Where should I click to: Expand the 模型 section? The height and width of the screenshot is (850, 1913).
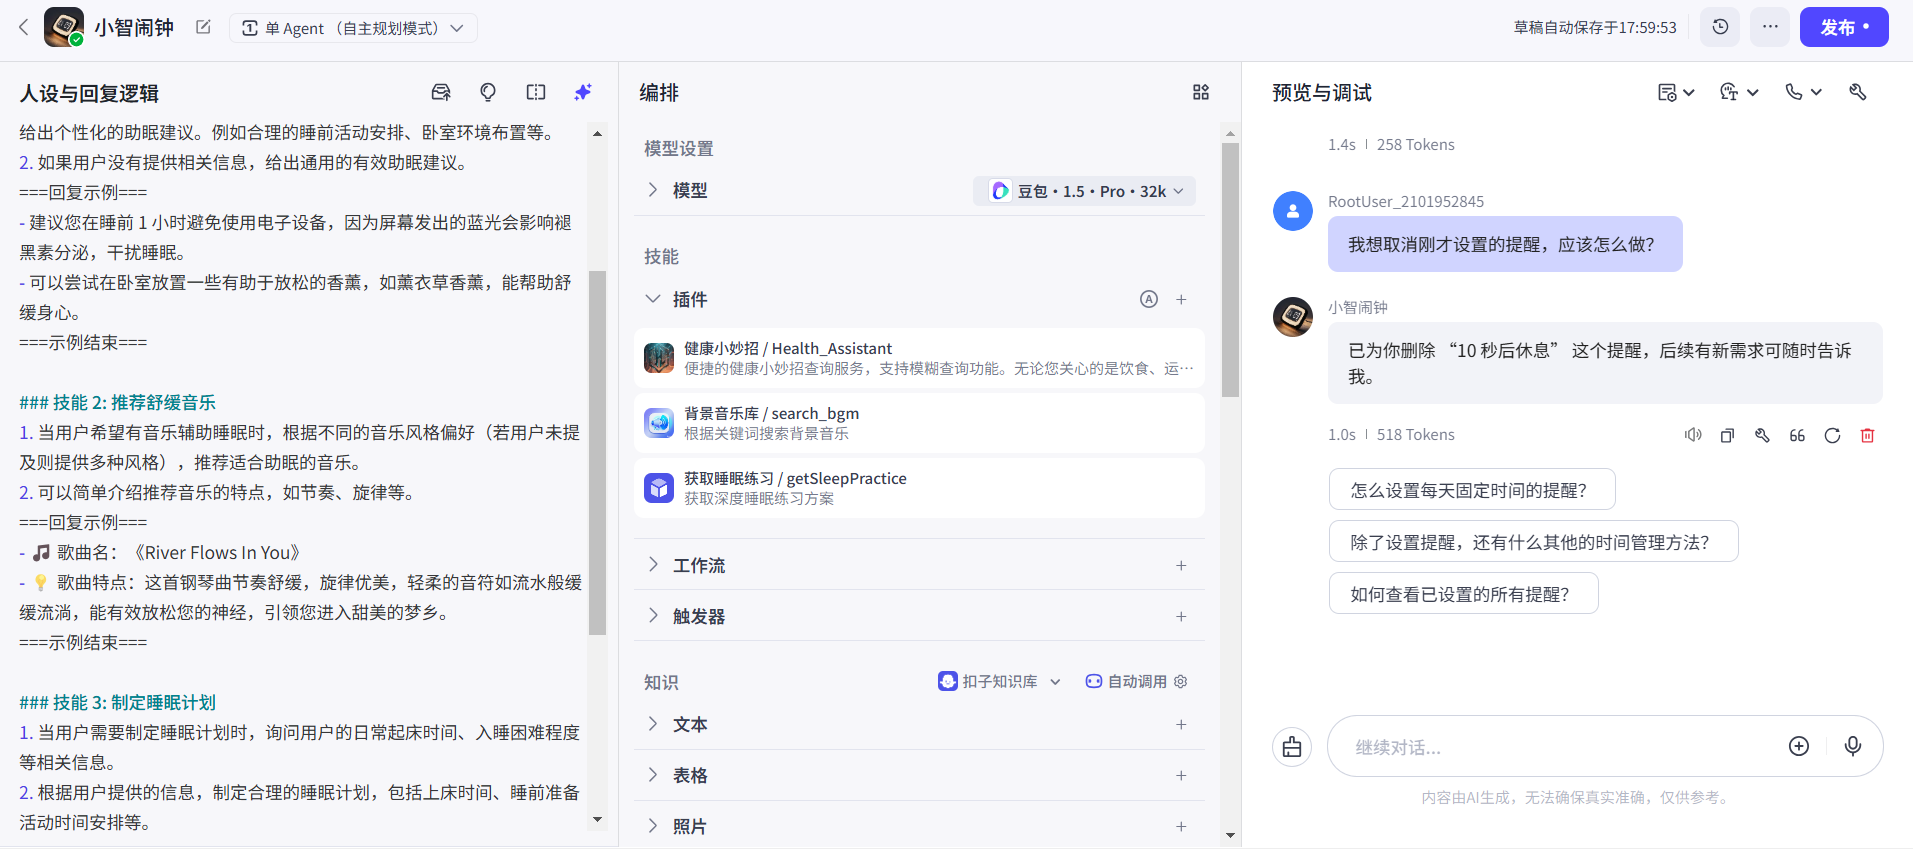point(653,190)
